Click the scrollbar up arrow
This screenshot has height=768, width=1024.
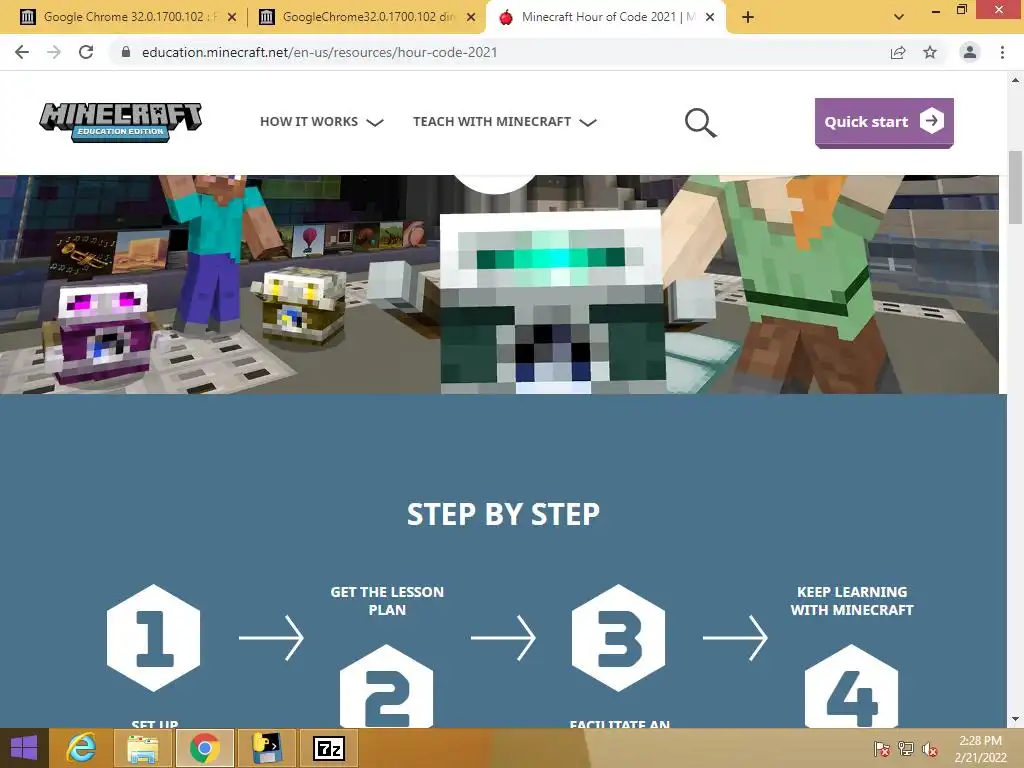click(1016, 80)
